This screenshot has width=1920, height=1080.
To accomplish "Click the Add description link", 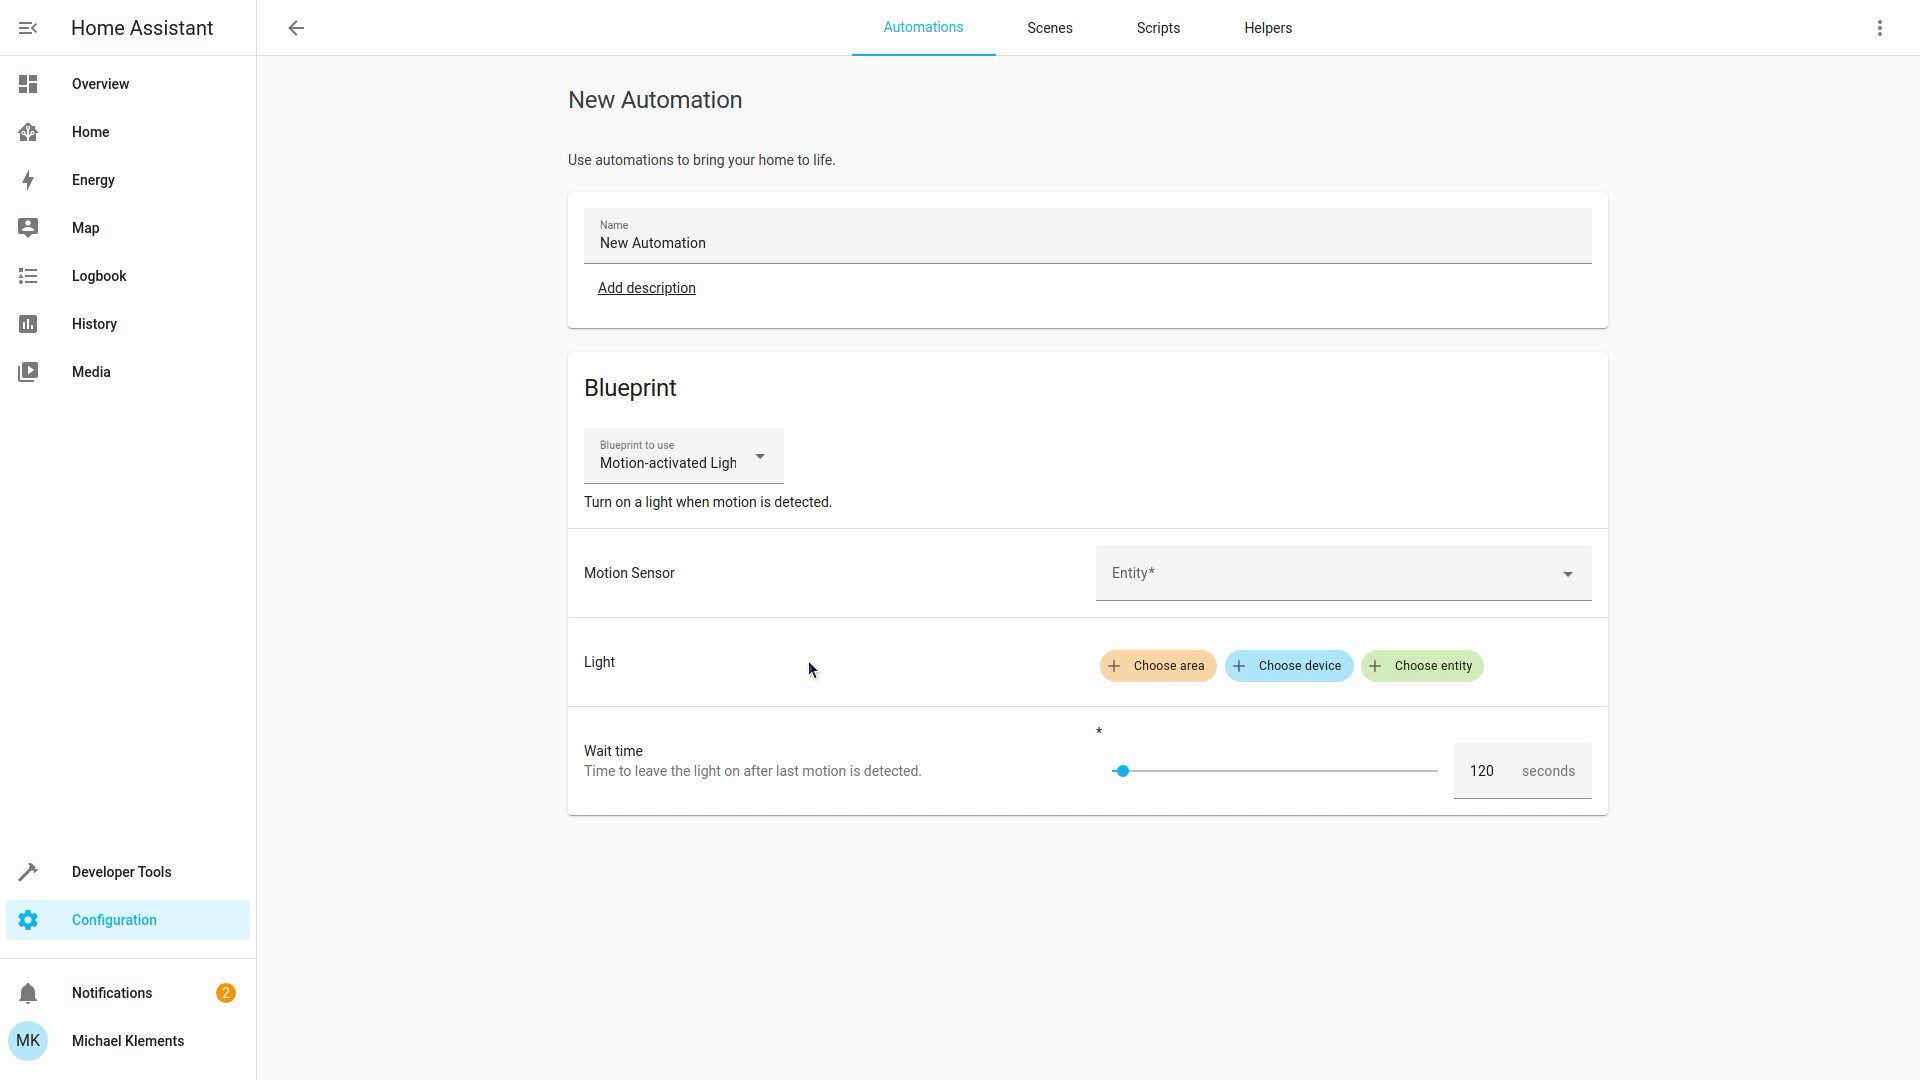I will pos(646,288).
